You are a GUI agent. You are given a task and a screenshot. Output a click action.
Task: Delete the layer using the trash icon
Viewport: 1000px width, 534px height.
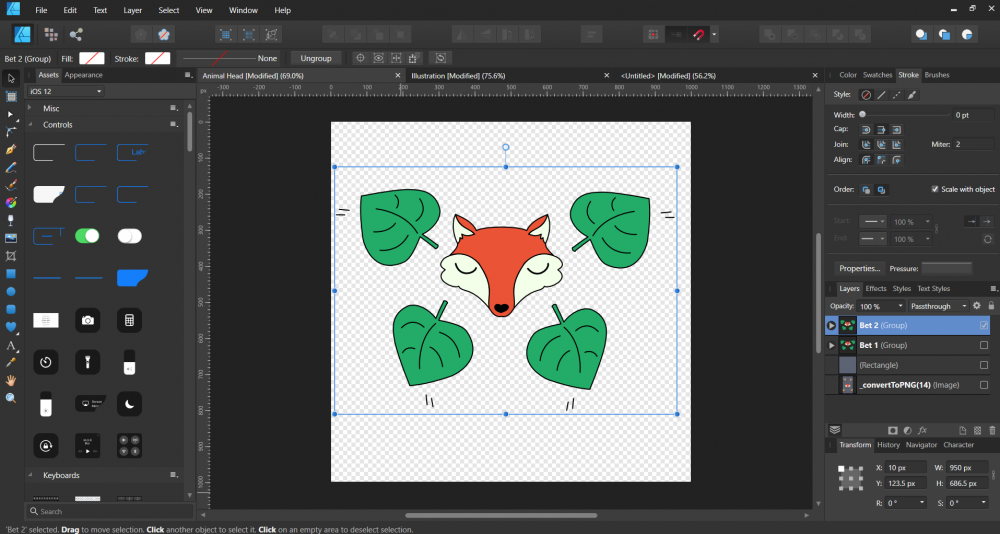(x=991, y=430)
